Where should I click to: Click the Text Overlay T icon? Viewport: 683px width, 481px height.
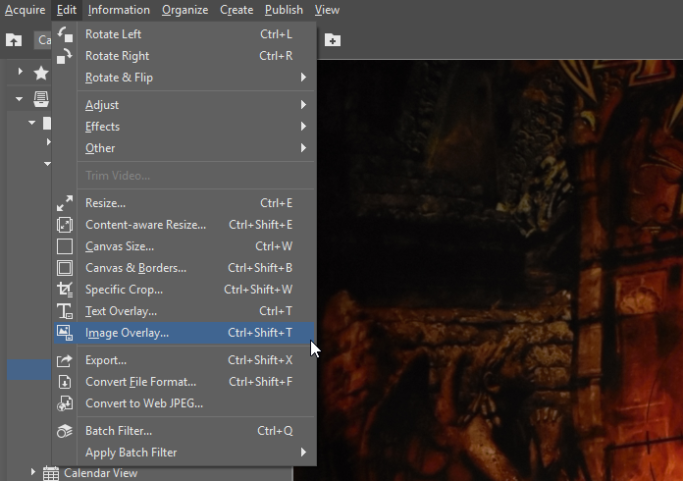coord(65,311)
